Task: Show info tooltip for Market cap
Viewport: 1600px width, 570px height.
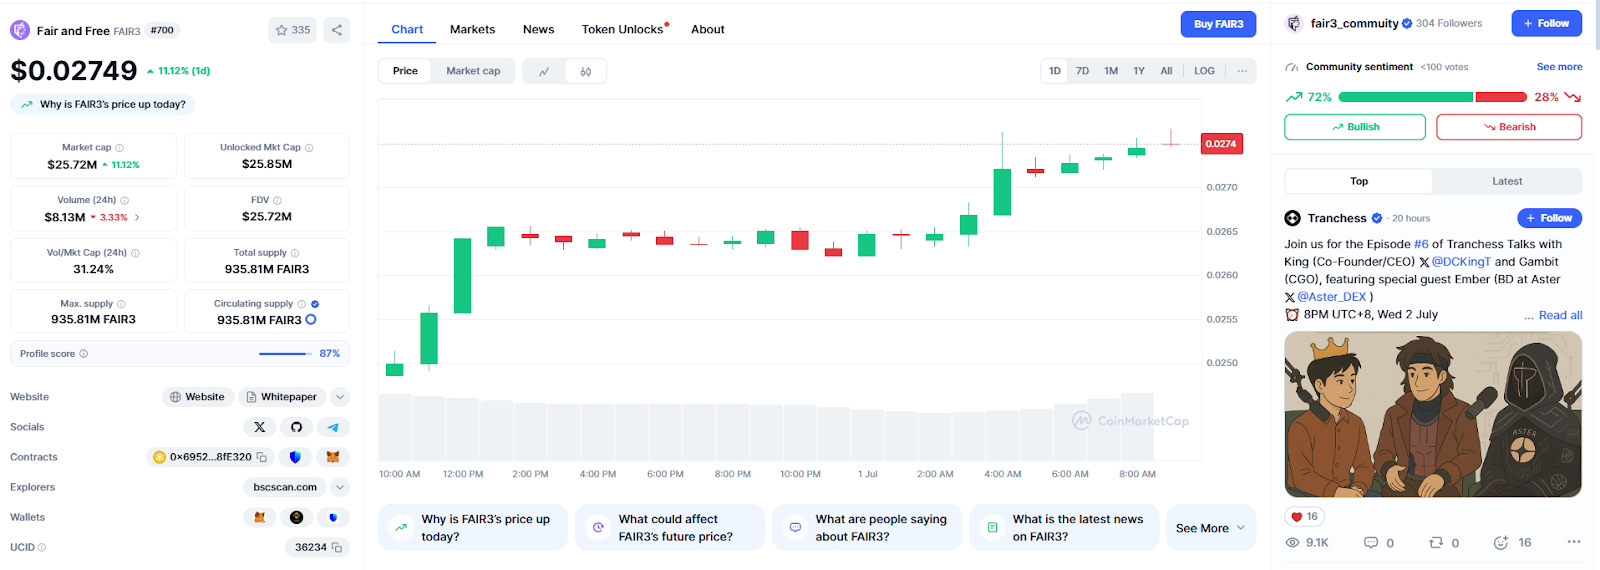Action: 120,148
